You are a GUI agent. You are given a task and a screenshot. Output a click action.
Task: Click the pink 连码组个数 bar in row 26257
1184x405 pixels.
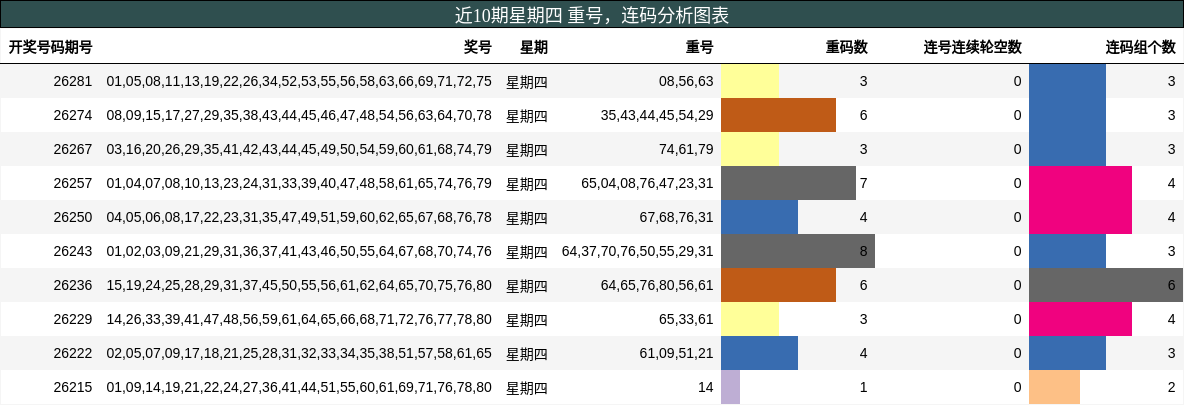(1081, 183)
